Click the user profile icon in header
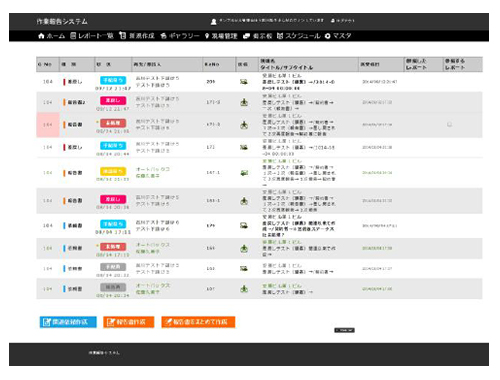 [214, 22]
